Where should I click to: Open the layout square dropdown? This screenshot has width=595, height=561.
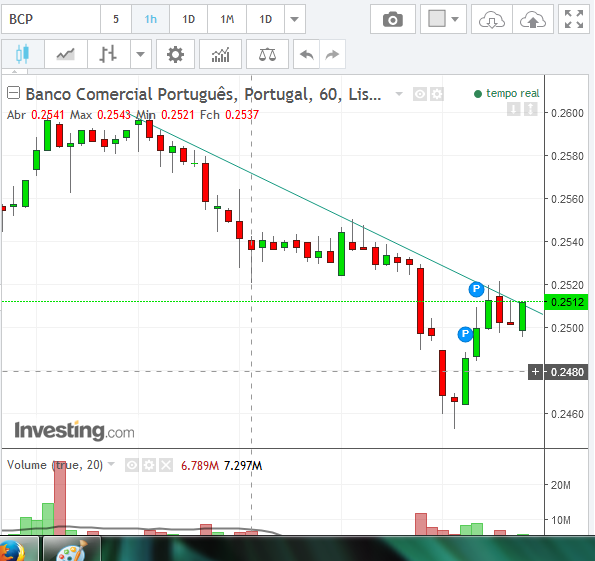[x=443, y=19]
